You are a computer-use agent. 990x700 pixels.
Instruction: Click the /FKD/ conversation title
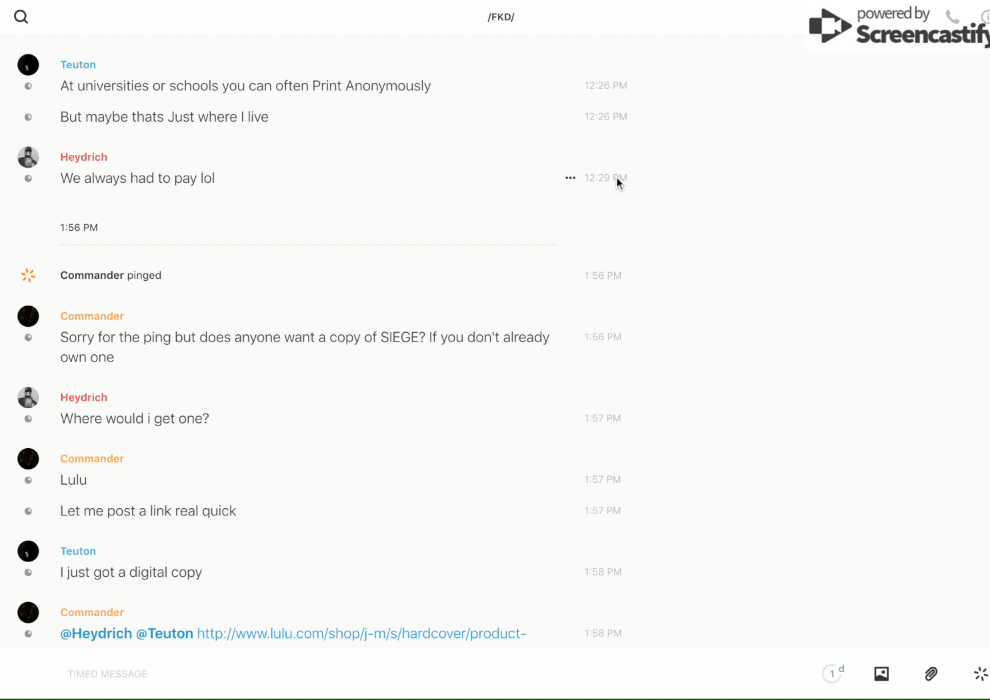click(501, 17)
